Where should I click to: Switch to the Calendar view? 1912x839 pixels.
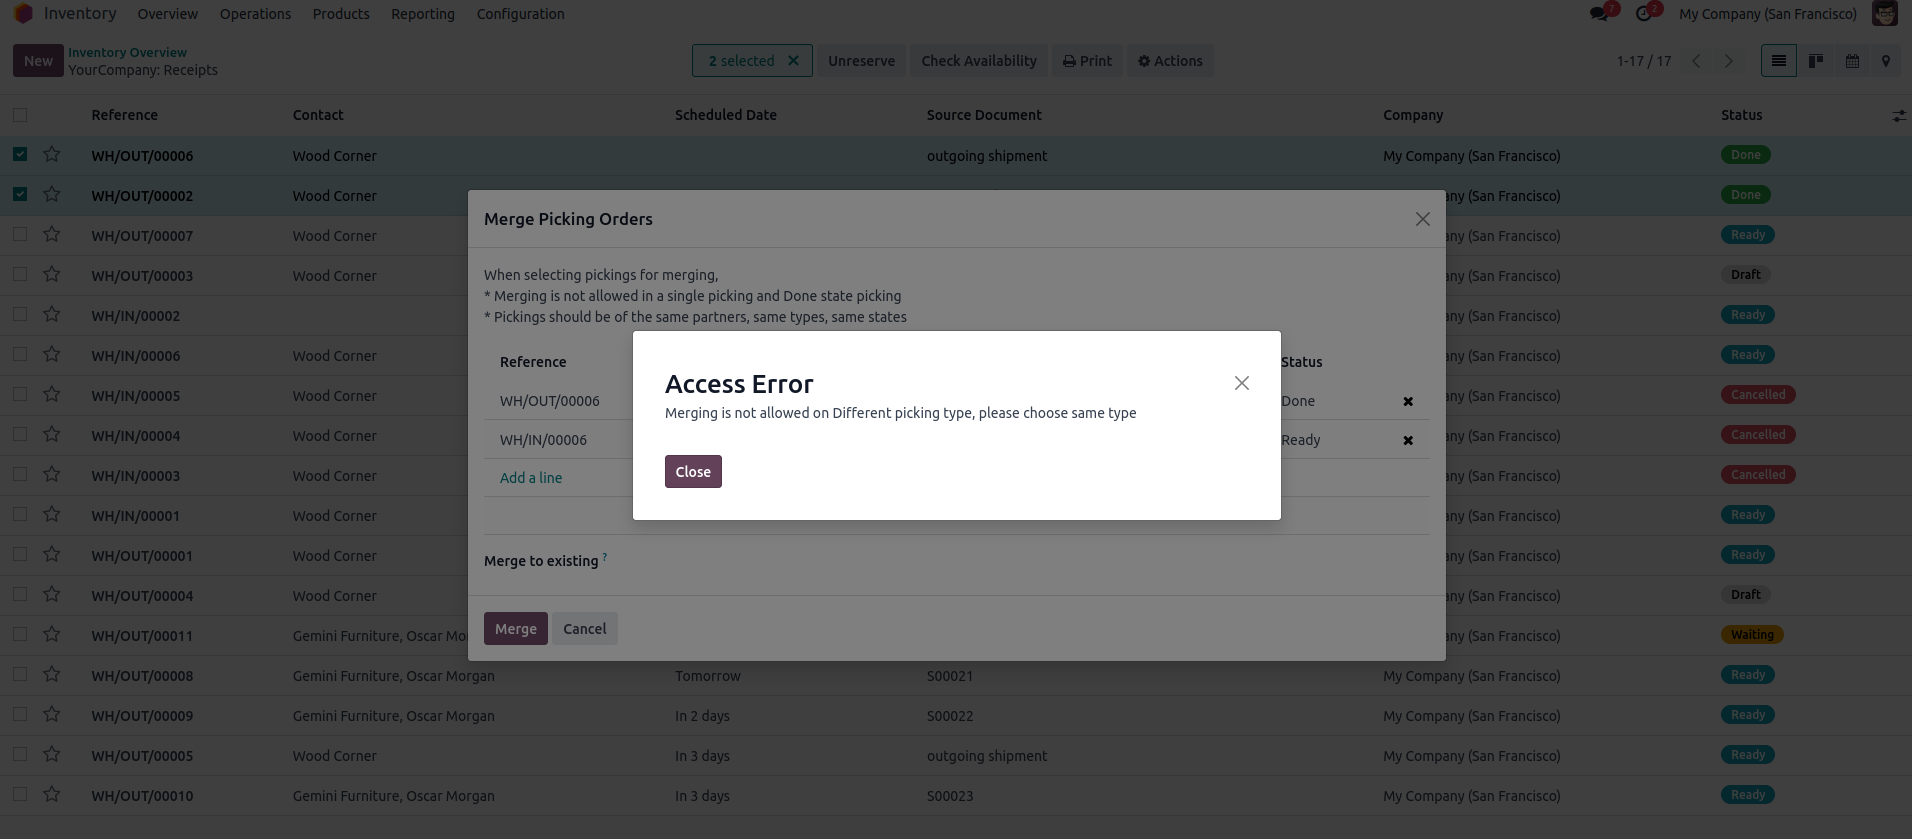pos(1852,61)
